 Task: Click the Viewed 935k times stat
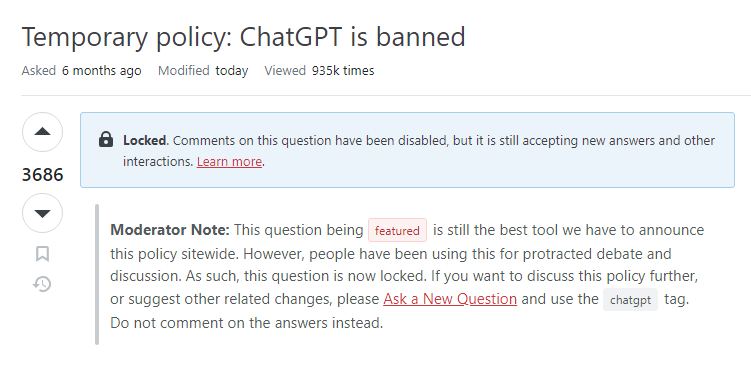[319, 71]
